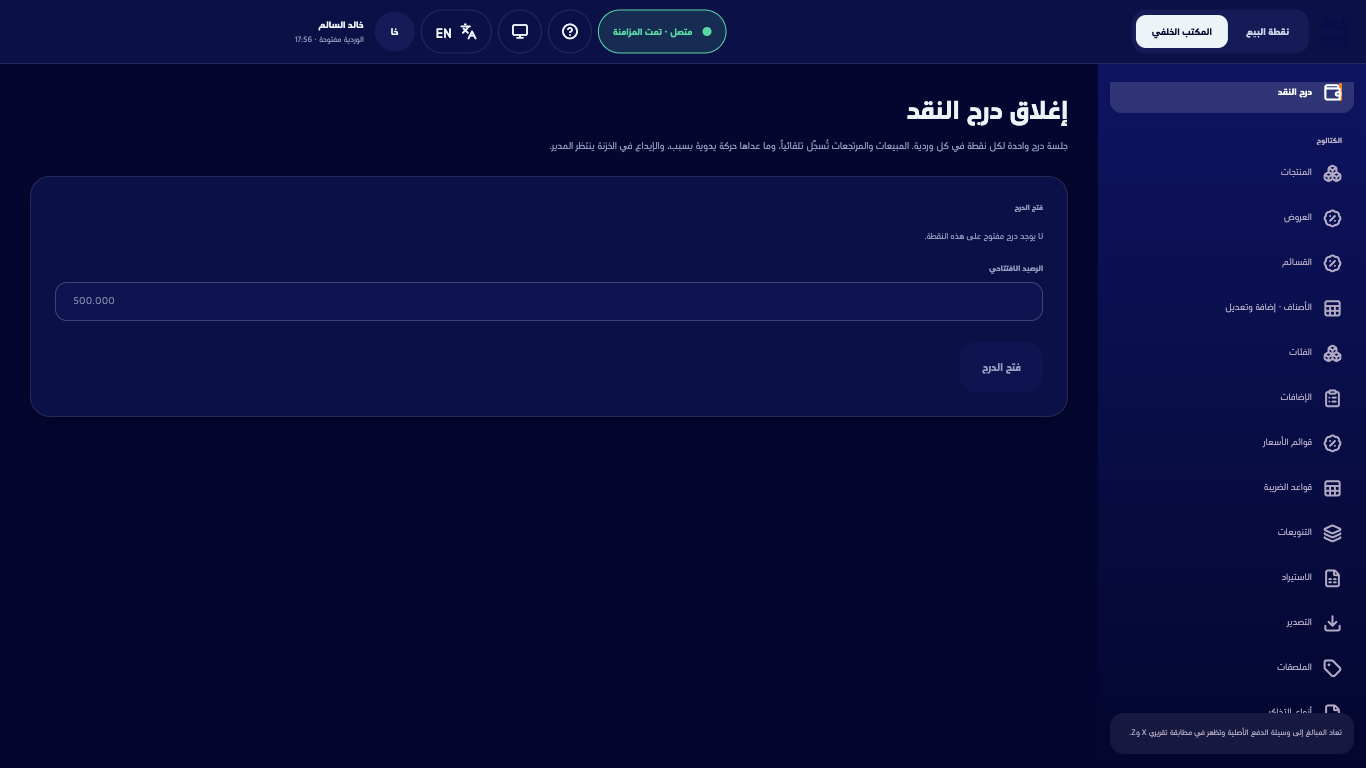This screenshot has height=768, width=1366.
Task: Click the إغلاق درج النقد page heading
Action: tap(987, 113)
